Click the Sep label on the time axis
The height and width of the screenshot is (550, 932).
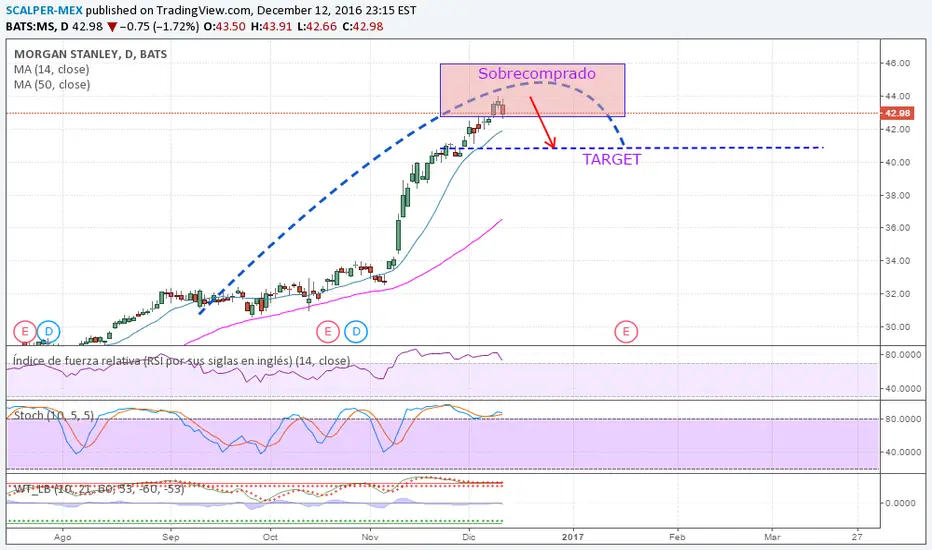171,537
